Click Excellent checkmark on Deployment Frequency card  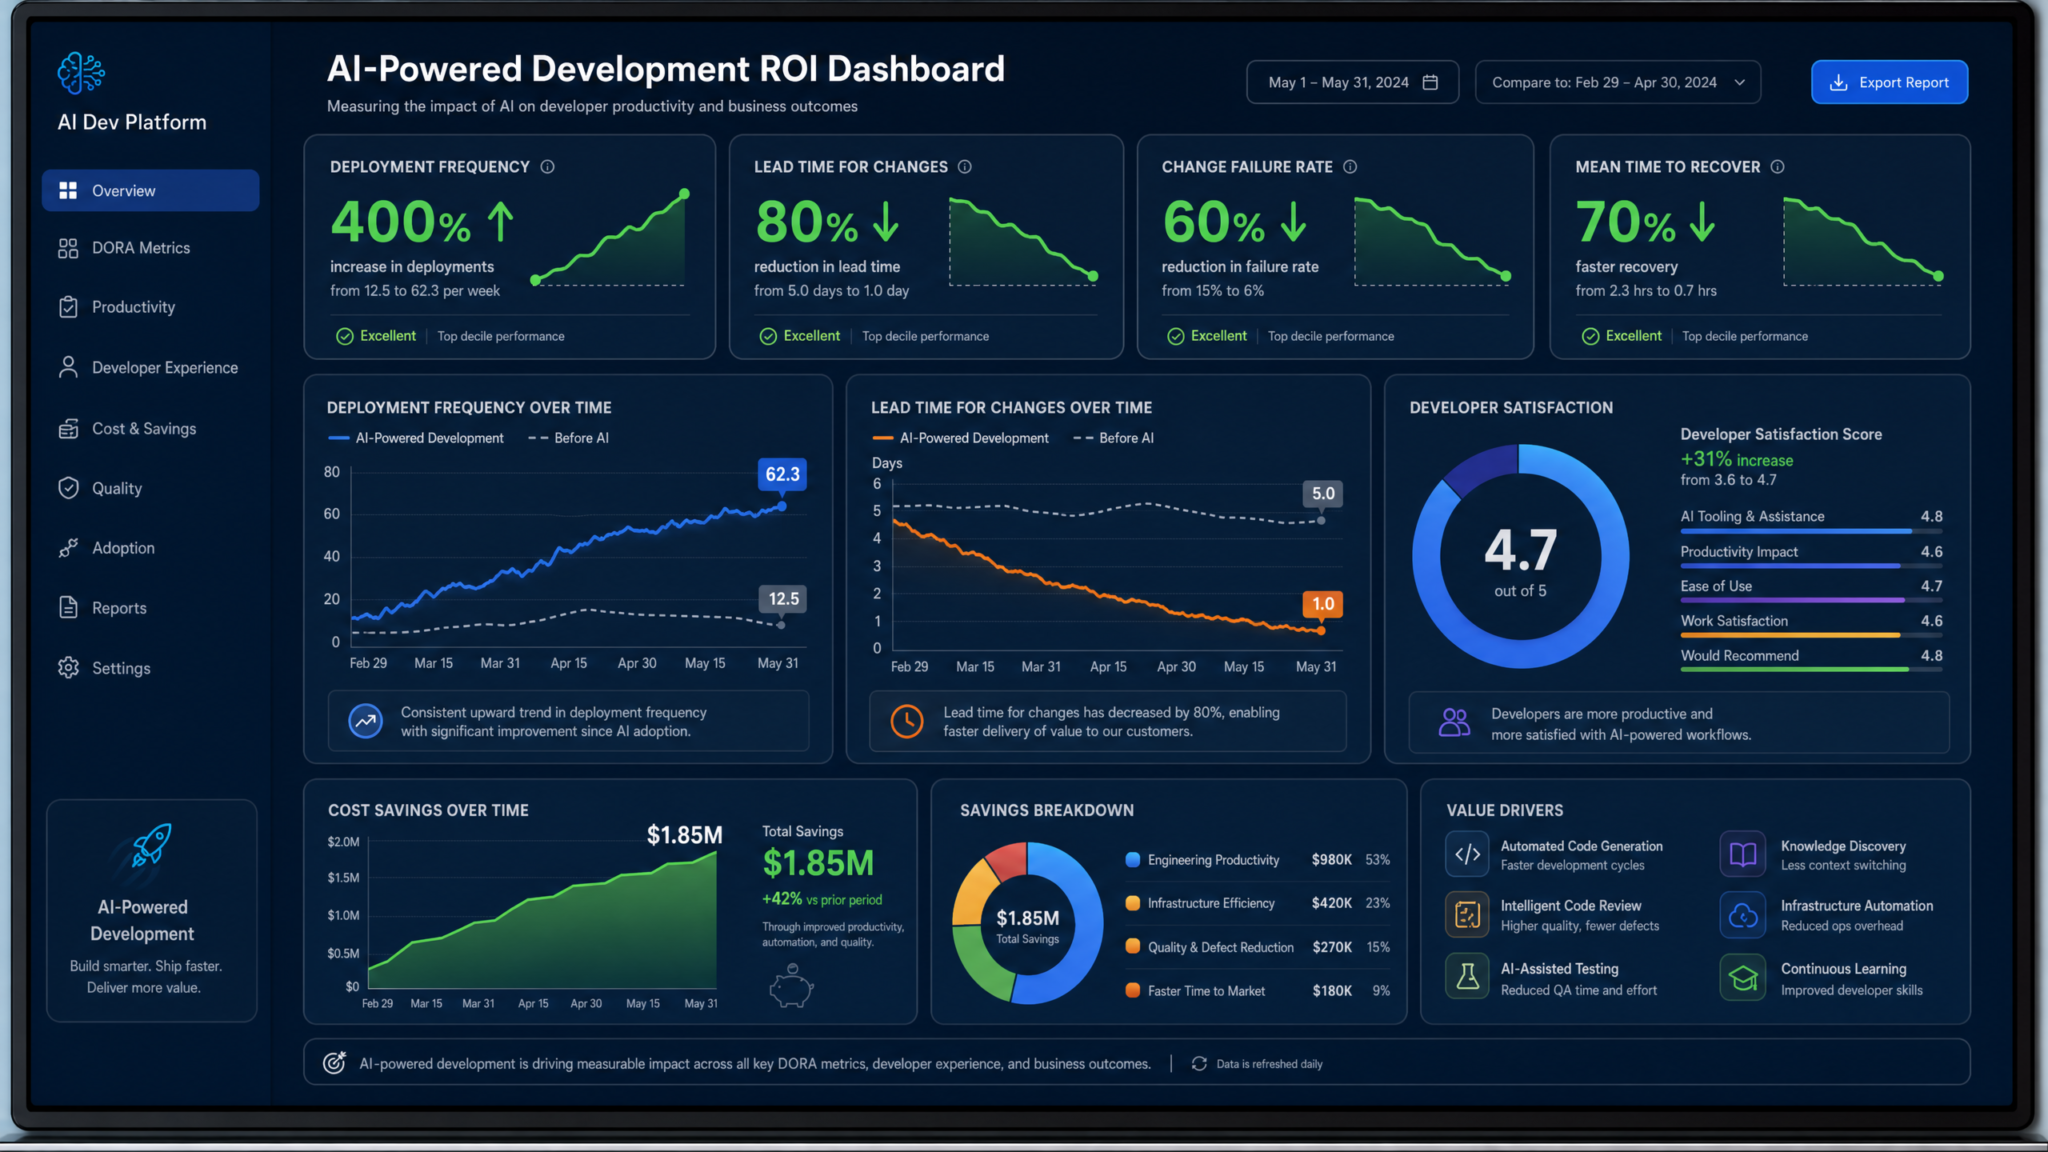(344, 336)
